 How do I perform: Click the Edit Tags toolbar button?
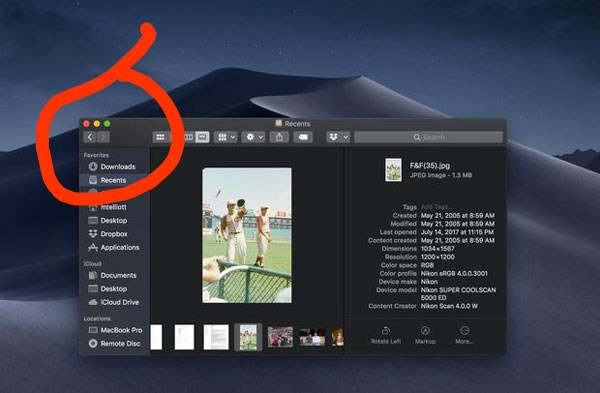coord(303,137)
